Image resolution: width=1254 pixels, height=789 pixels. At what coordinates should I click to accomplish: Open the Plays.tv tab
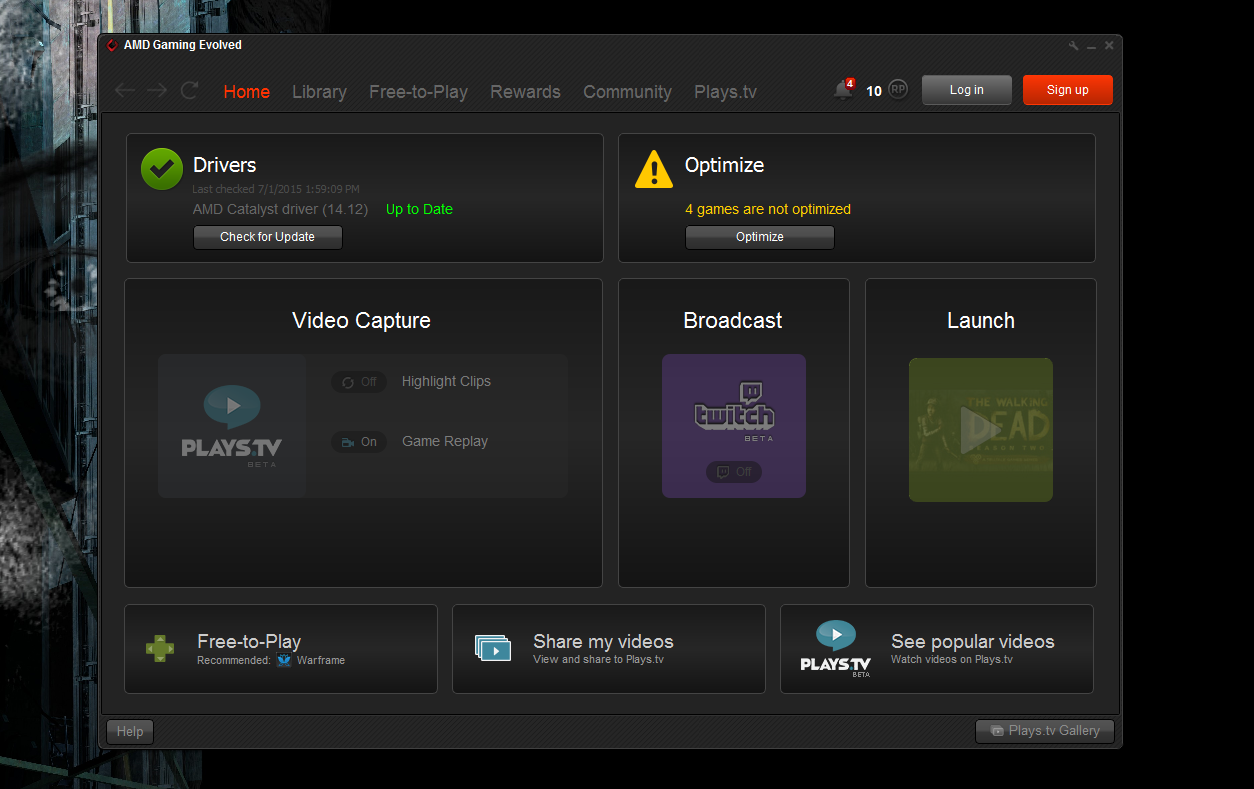pyautogui.click(x=725, y=92)
